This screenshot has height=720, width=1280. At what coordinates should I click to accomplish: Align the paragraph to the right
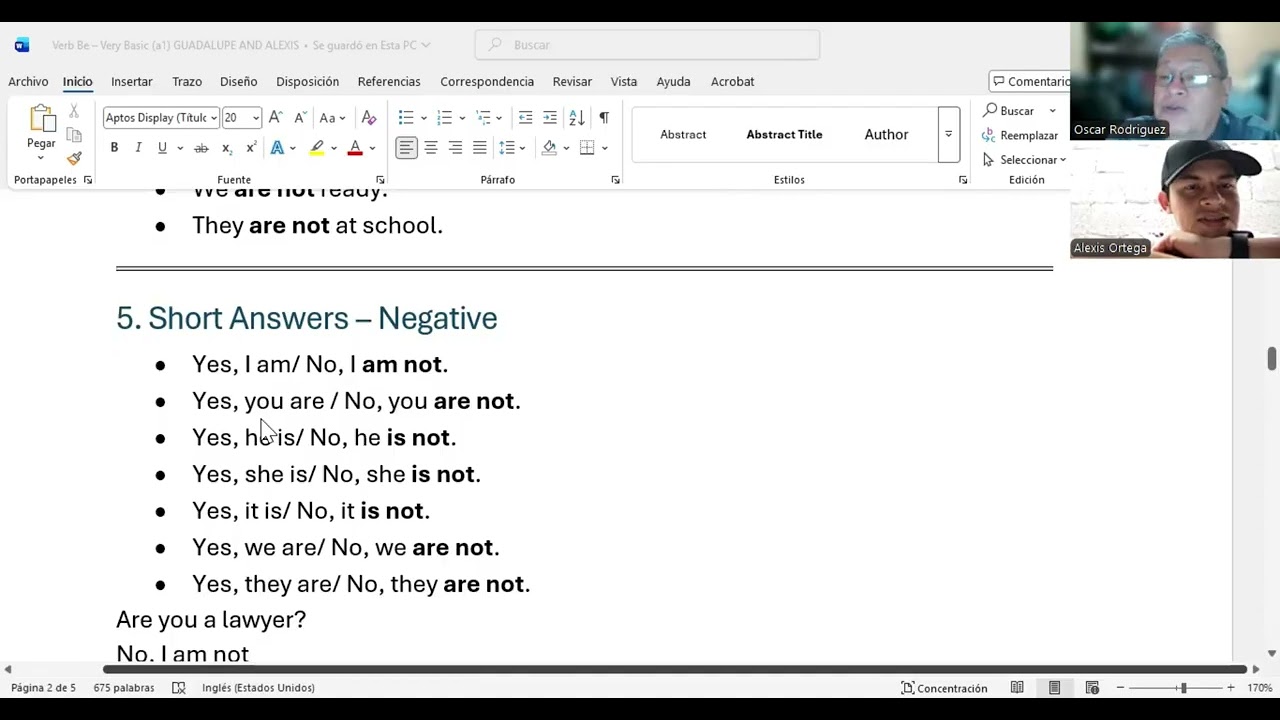tap(455, 148)
